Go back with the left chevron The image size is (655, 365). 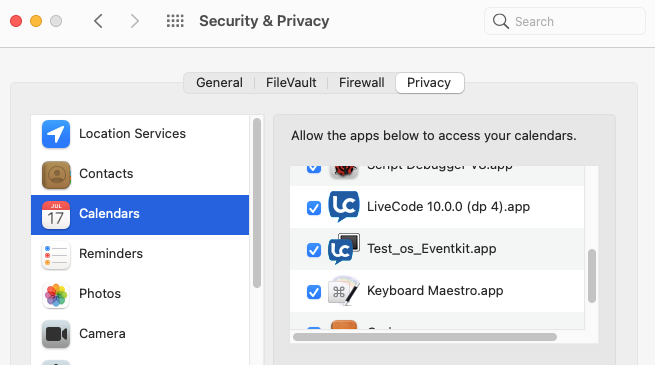tap(98, 21)
